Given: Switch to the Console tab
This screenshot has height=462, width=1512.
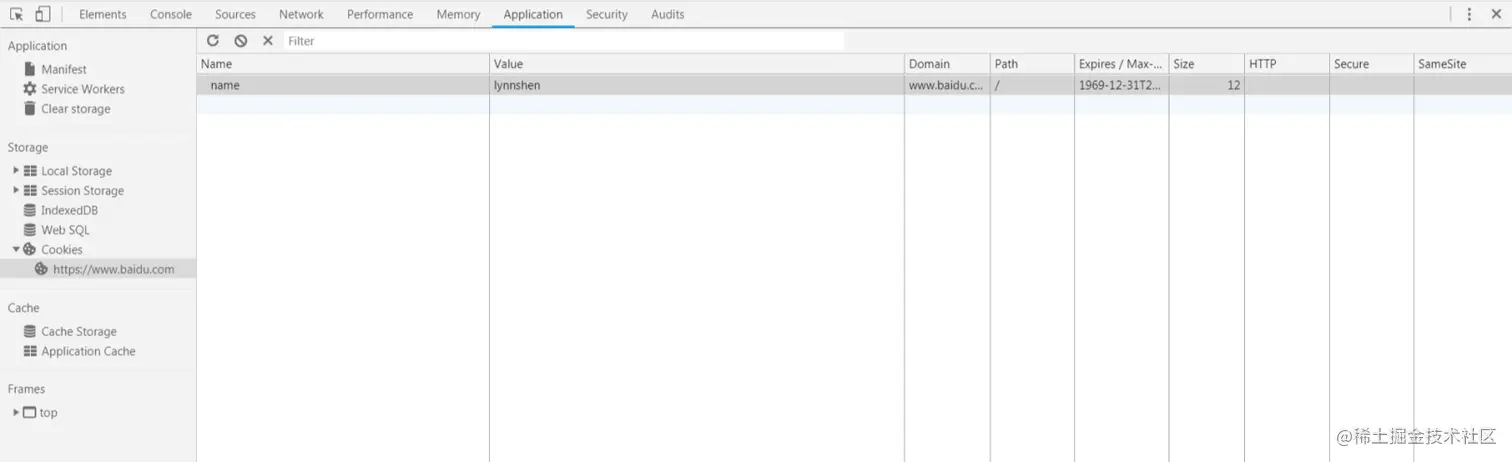Looking at the screenshot, I should (x=171, y=14).
